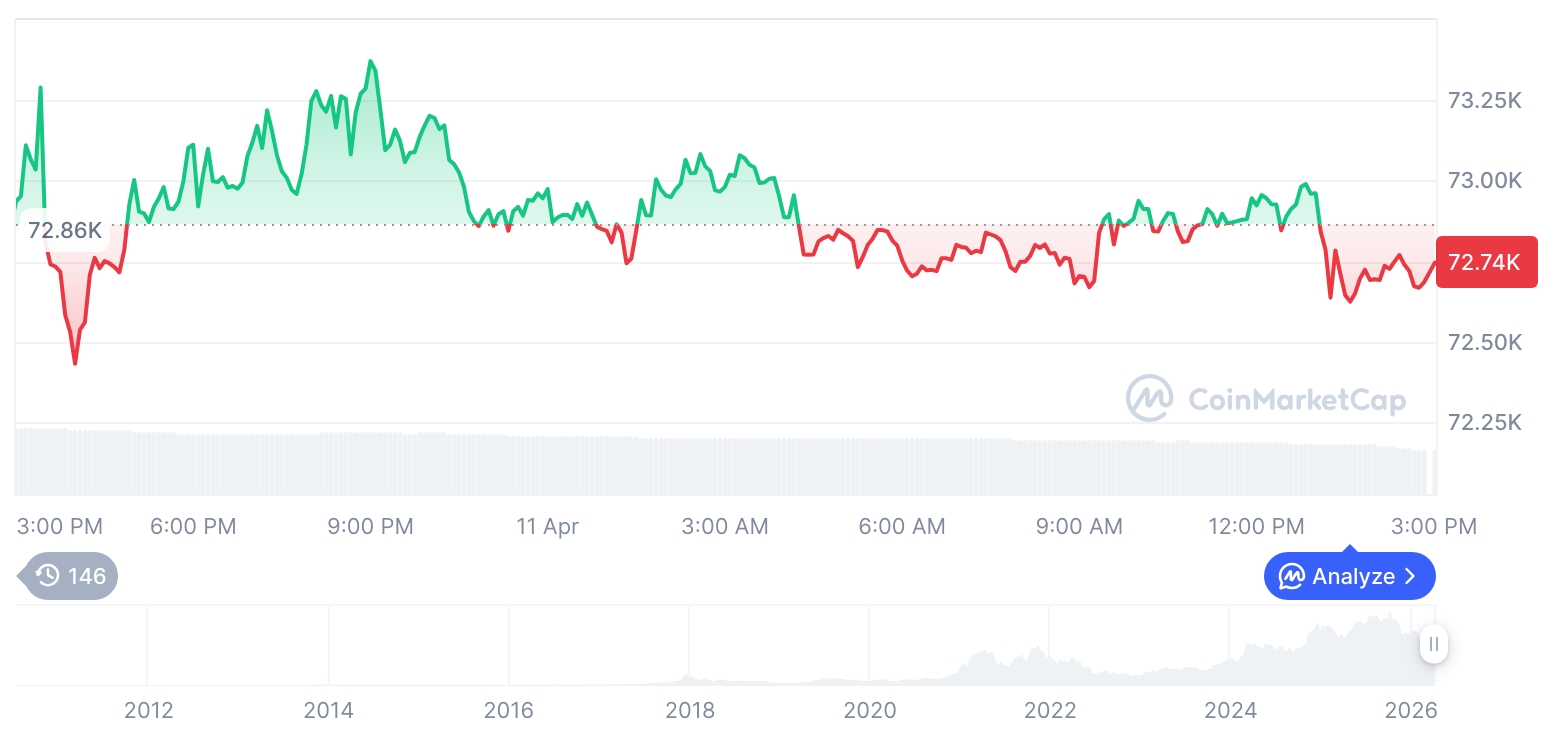Jump to 2018 on the overview timeline
The image size is (1566, 732).
coord(690,711)
